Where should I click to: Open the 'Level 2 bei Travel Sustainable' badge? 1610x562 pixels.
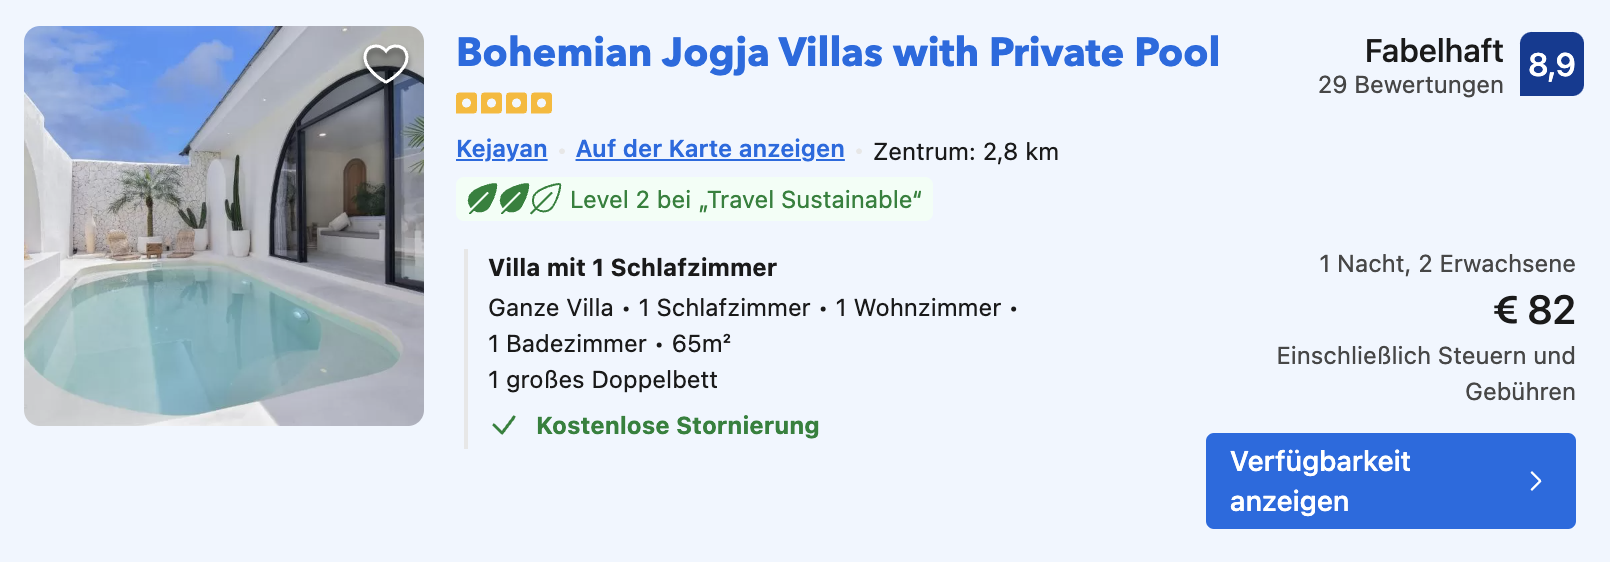694,199
